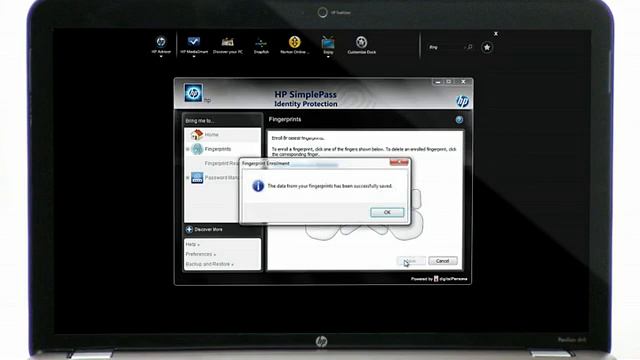Image resolution: width=640 pixels, height=360 pixels.
Task: Expand the HP MediaSmart dropdown arrow
Action: tap(194, 56)
